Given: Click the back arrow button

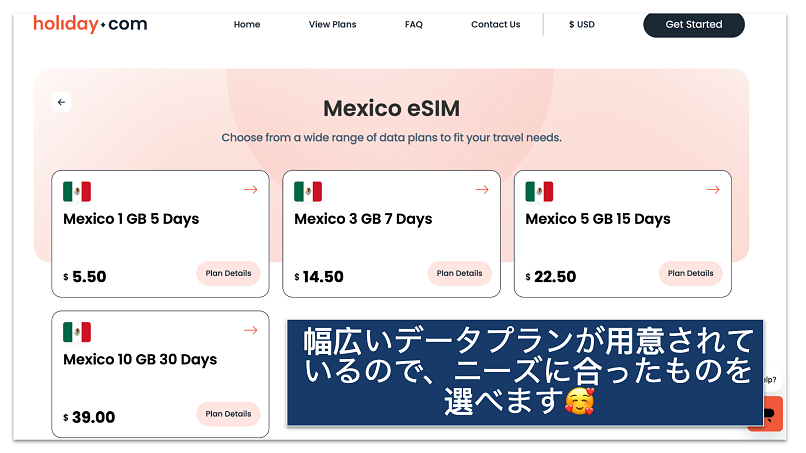Looking at the screenshot, I should (x=61, y=102).
